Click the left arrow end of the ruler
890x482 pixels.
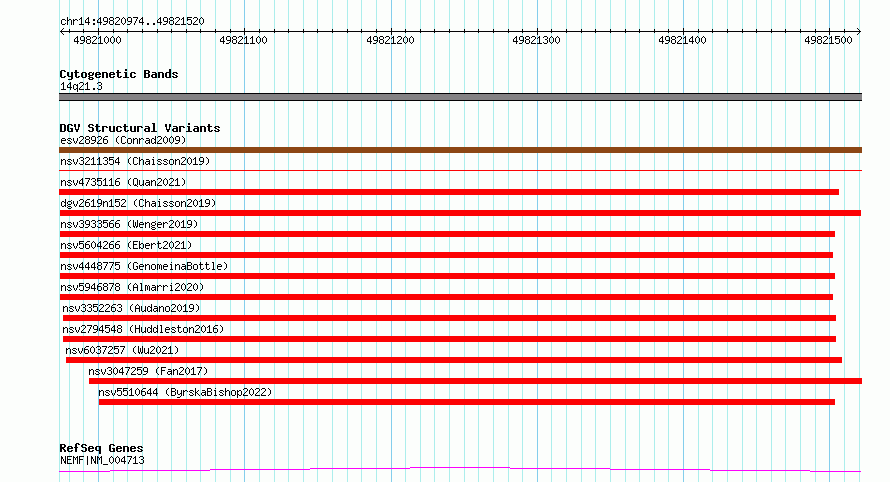click(x=62, y=31)
